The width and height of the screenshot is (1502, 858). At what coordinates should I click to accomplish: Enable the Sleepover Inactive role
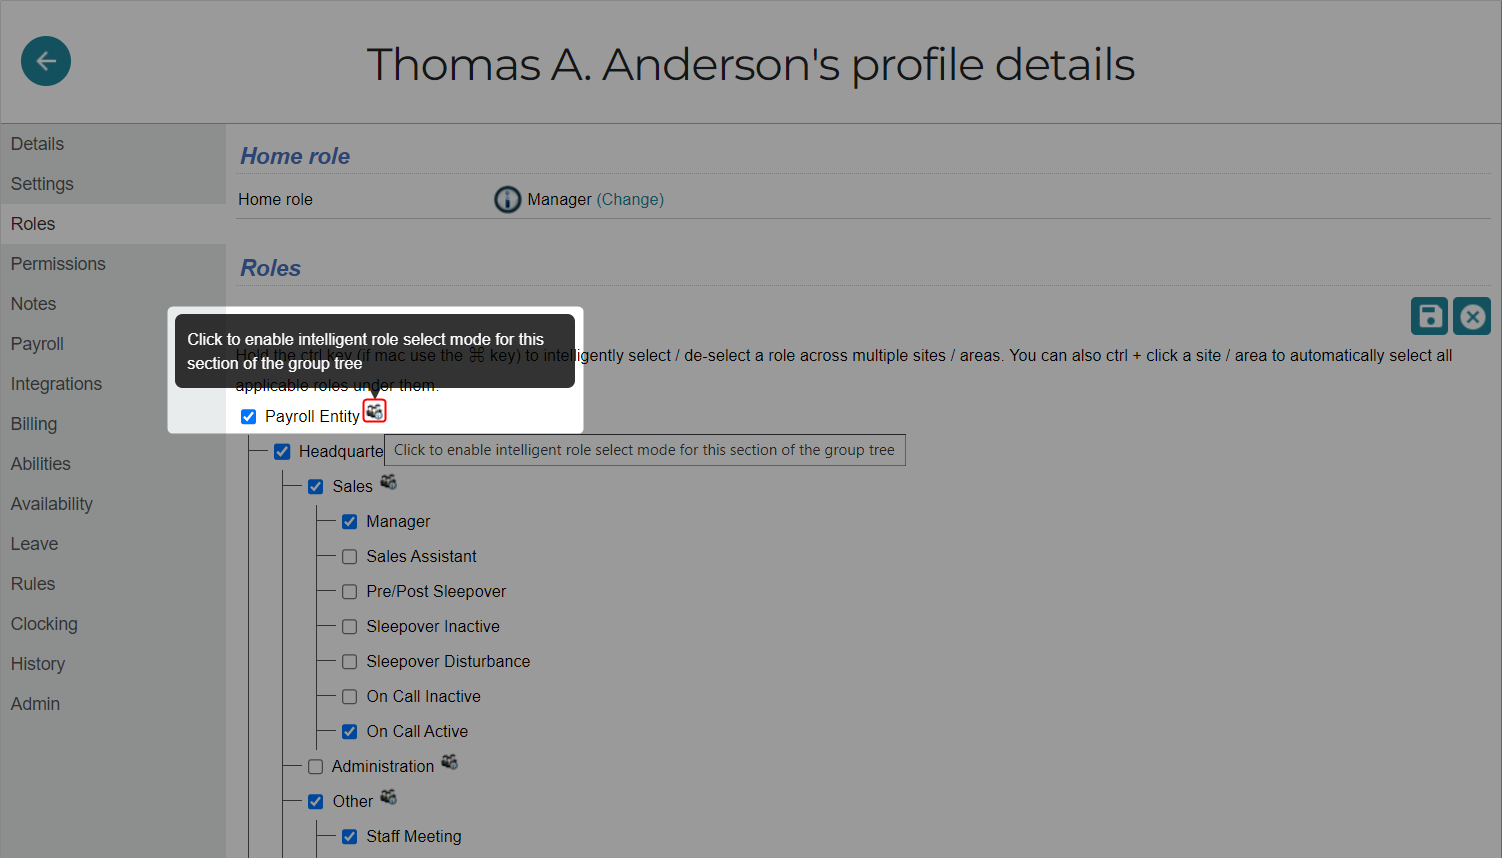tap(349, 626)
